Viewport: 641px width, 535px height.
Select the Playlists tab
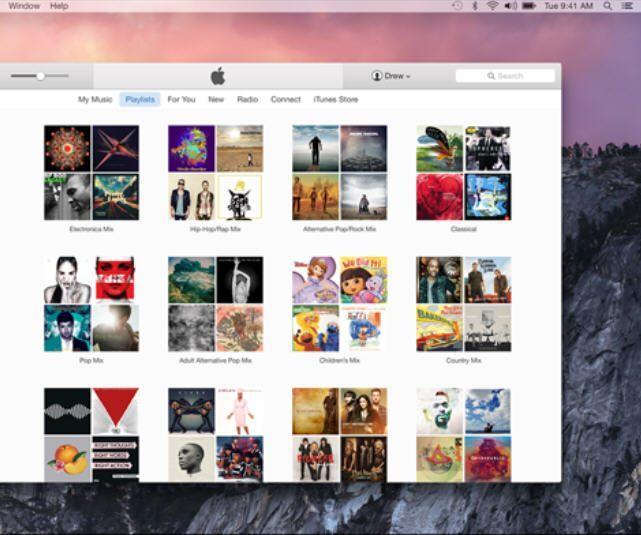tap(140, 99)
